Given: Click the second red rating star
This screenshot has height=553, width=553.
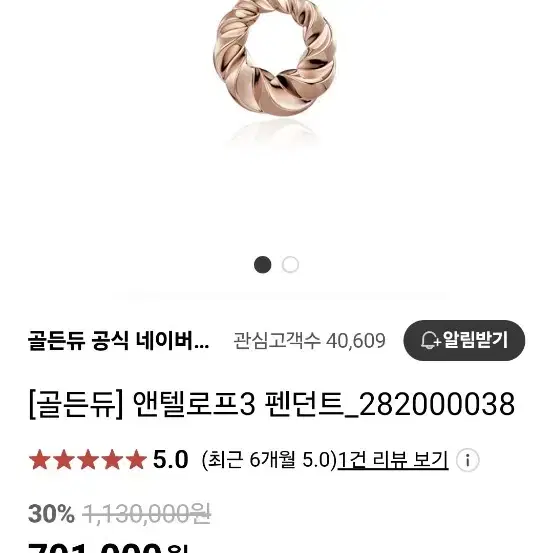Looking at the screenshot, I should (64, 460).
